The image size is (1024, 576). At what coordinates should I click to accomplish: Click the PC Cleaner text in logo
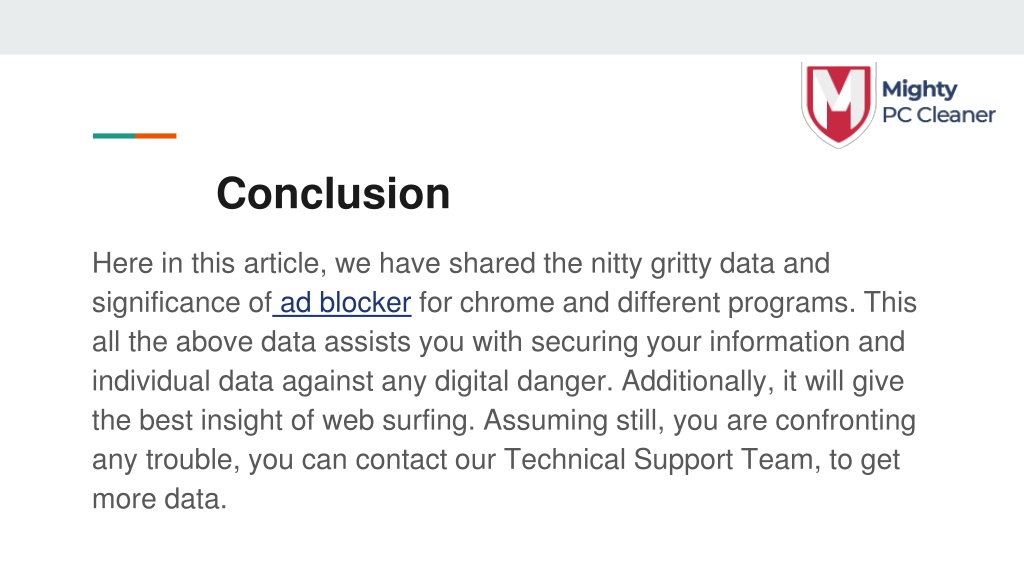coord(938,115)
